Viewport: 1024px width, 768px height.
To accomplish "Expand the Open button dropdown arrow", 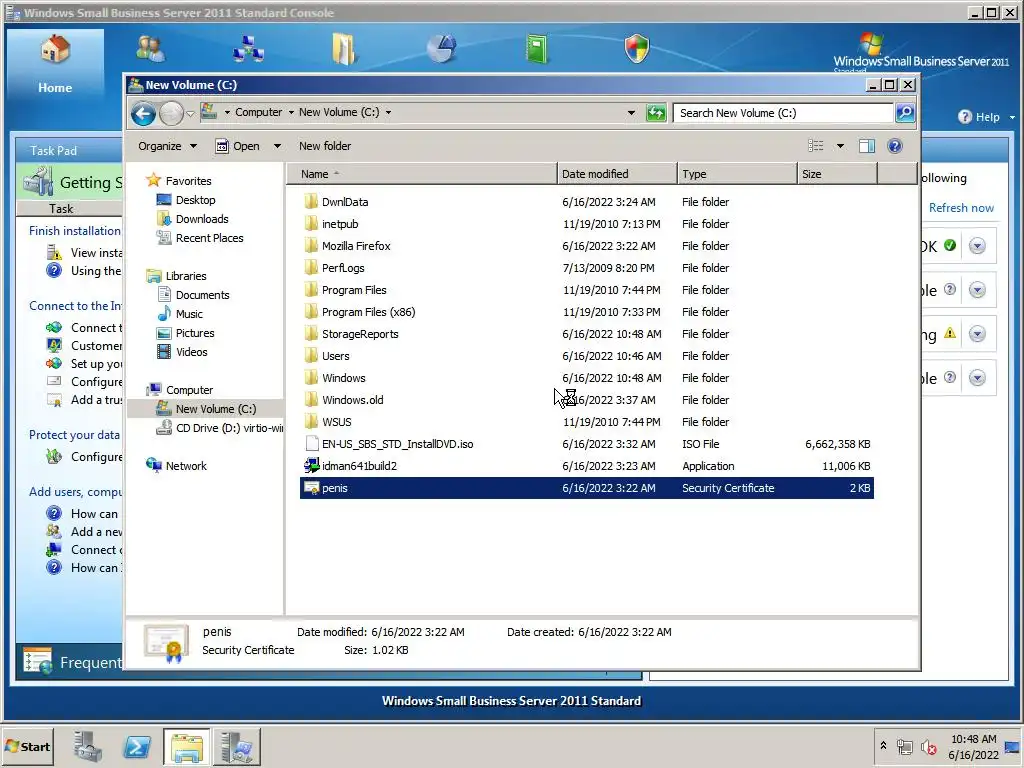I will pos(277,146).
